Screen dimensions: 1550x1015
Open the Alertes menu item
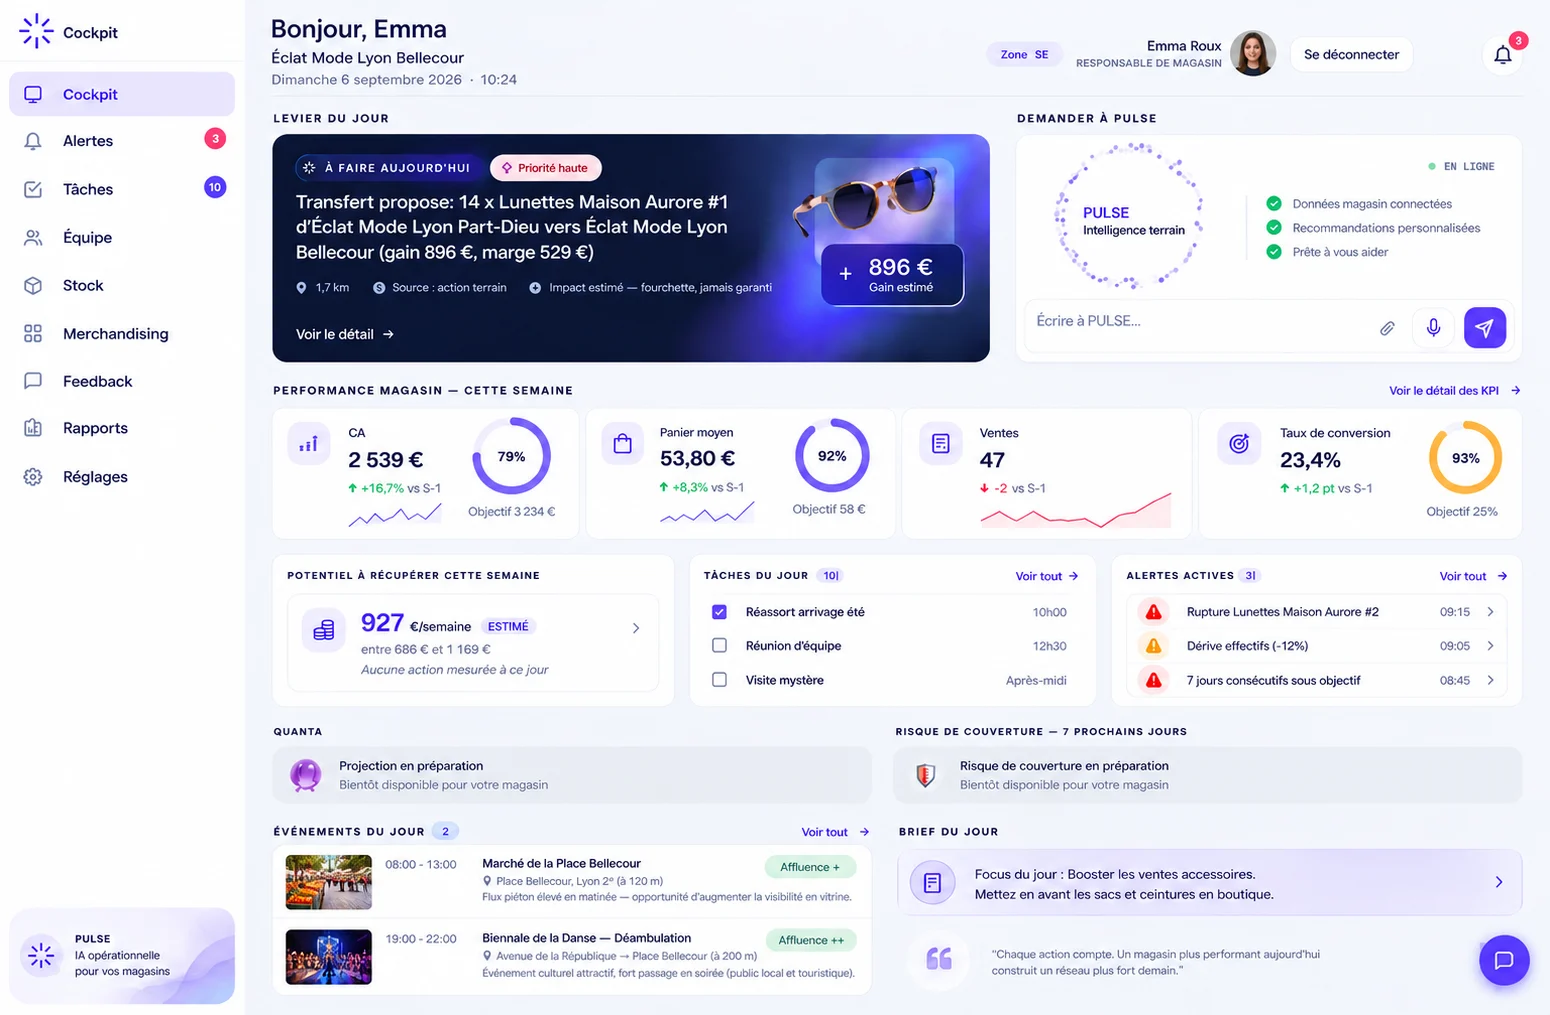click(122, 141)
